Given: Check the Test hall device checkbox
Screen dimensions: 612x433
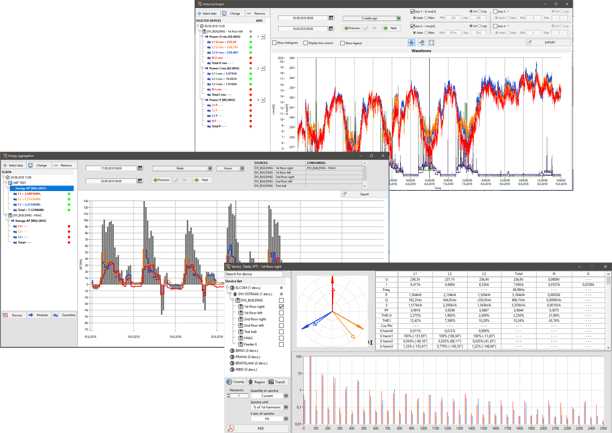Looking at the screenshot, I should 281,332.
